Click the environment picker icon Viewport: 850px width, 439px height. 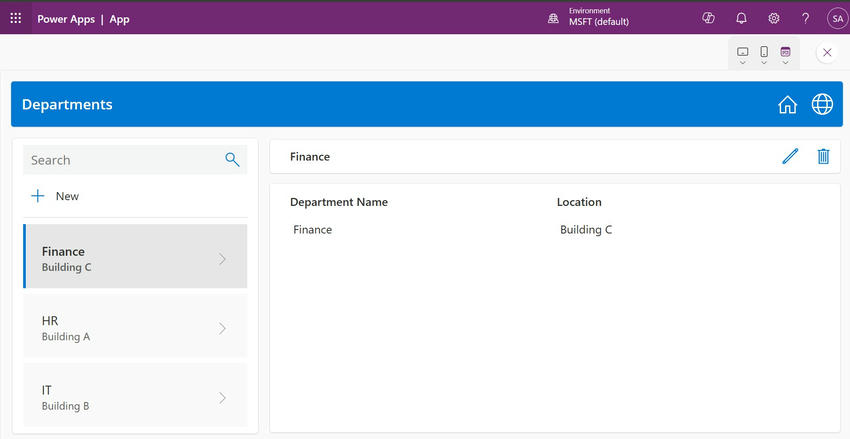[553, 18]
